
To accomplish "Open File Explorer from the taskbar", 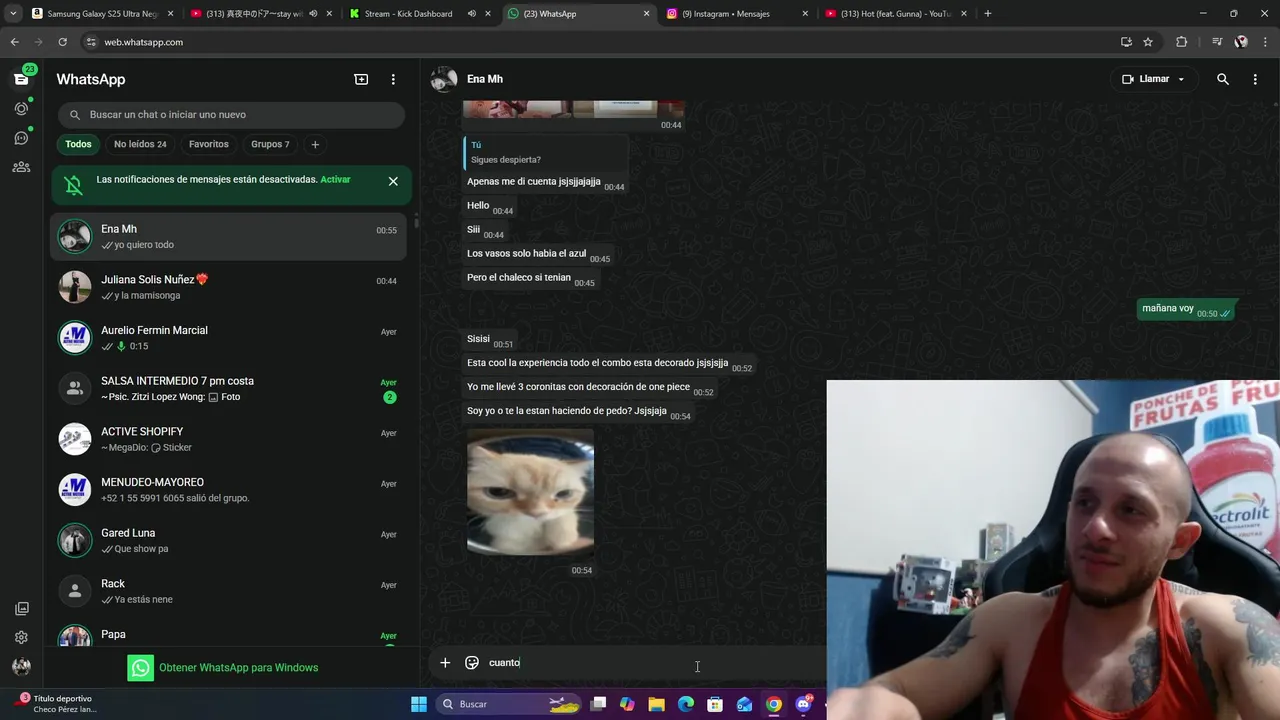I will tap(656, 704).
